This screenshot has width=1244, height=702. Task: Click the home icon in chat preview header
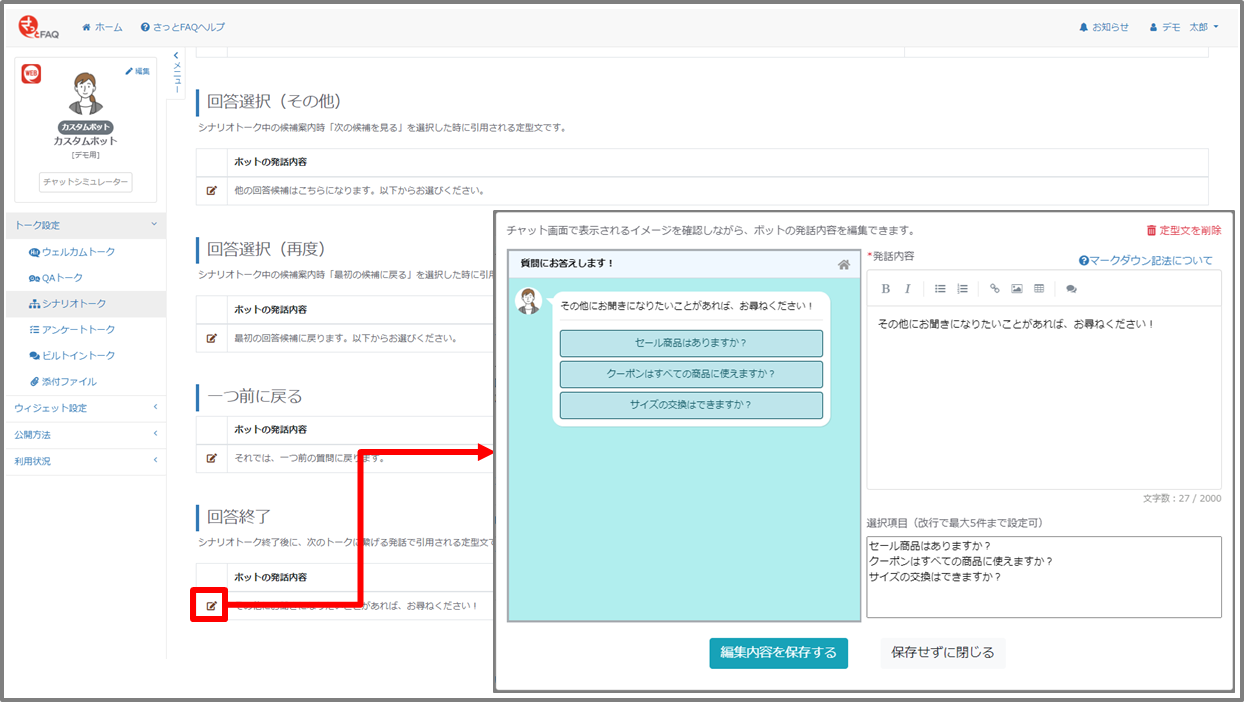844,264
